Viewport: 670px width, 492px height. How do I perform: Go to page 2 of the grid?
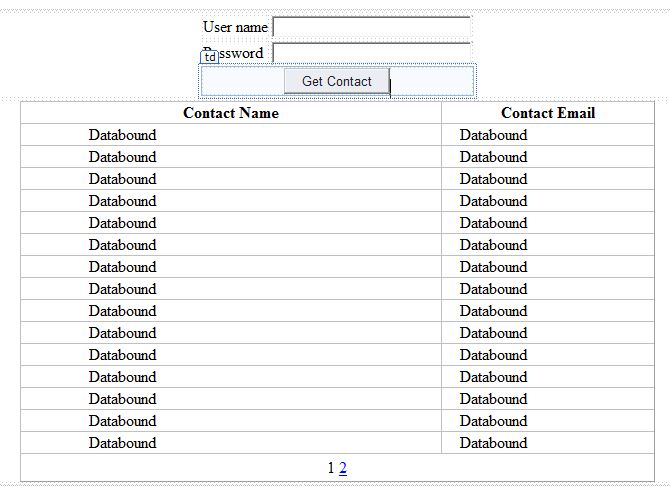[x=343, y=467]
